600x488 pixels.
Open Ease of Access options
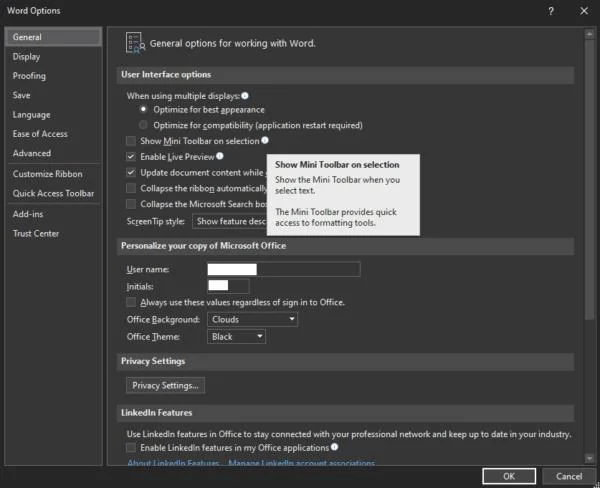point(53,134)
